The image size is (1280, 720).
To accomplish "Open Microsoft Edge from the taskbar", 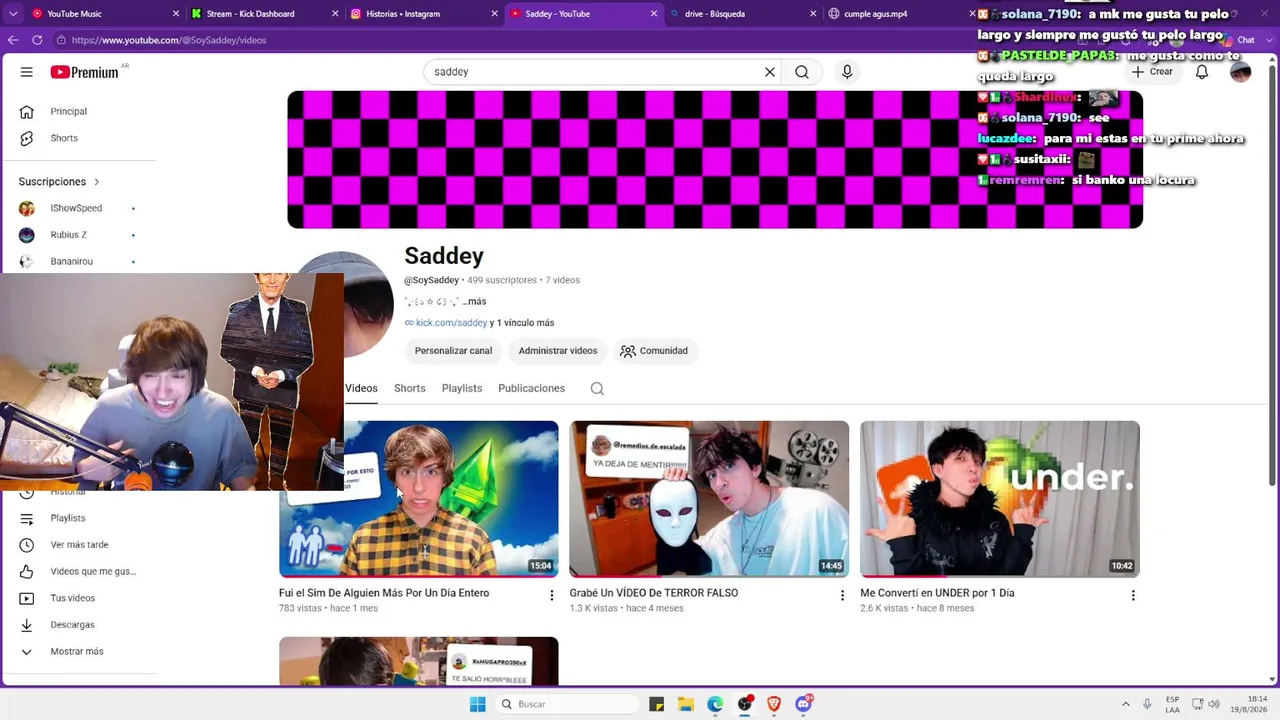I will 715,704.
